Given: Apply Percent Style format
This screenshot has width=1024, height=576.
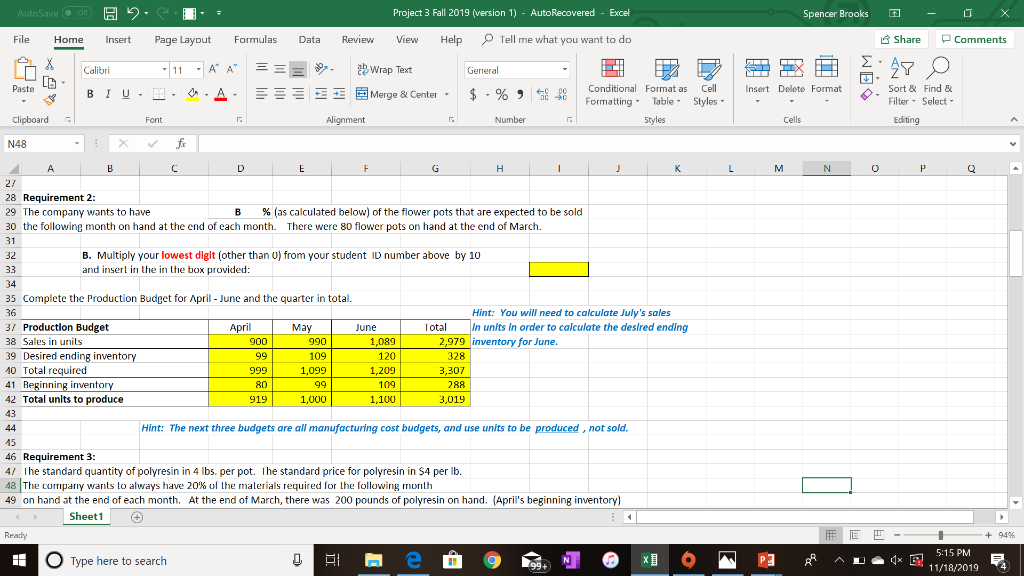Looking at the screenshot, I should click(x=502, y=94).
